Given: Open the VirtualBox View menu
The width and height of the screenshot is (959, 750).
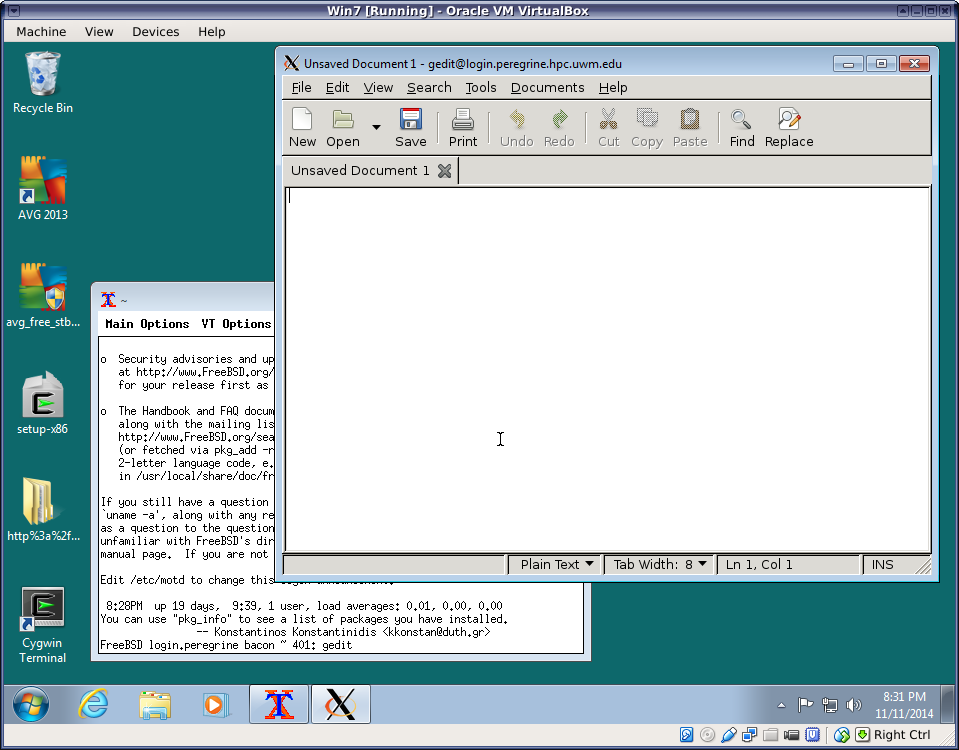Looking at the screenshot, I should [99, 32].
